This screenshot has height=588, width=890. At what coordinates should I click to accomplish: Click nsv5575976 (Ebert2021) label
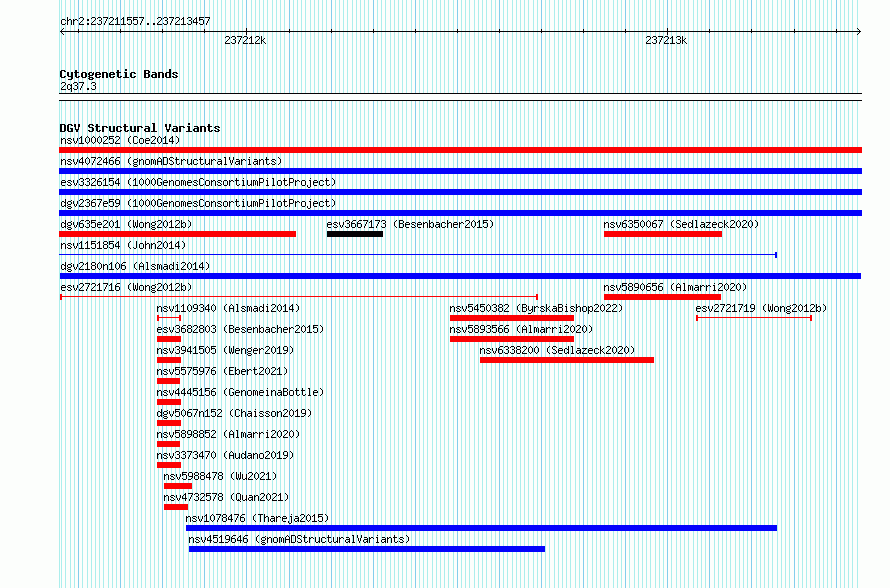coord(222,371)
